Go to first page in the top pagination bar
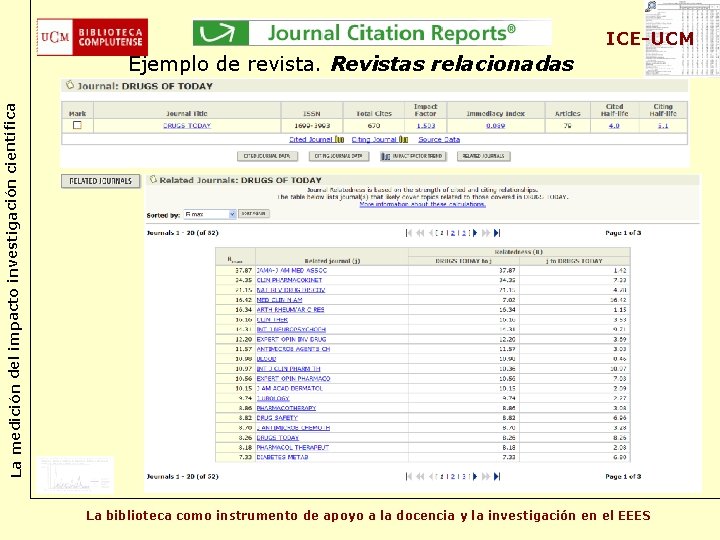This screenshot has width=720, height=540. coord(409,233)
